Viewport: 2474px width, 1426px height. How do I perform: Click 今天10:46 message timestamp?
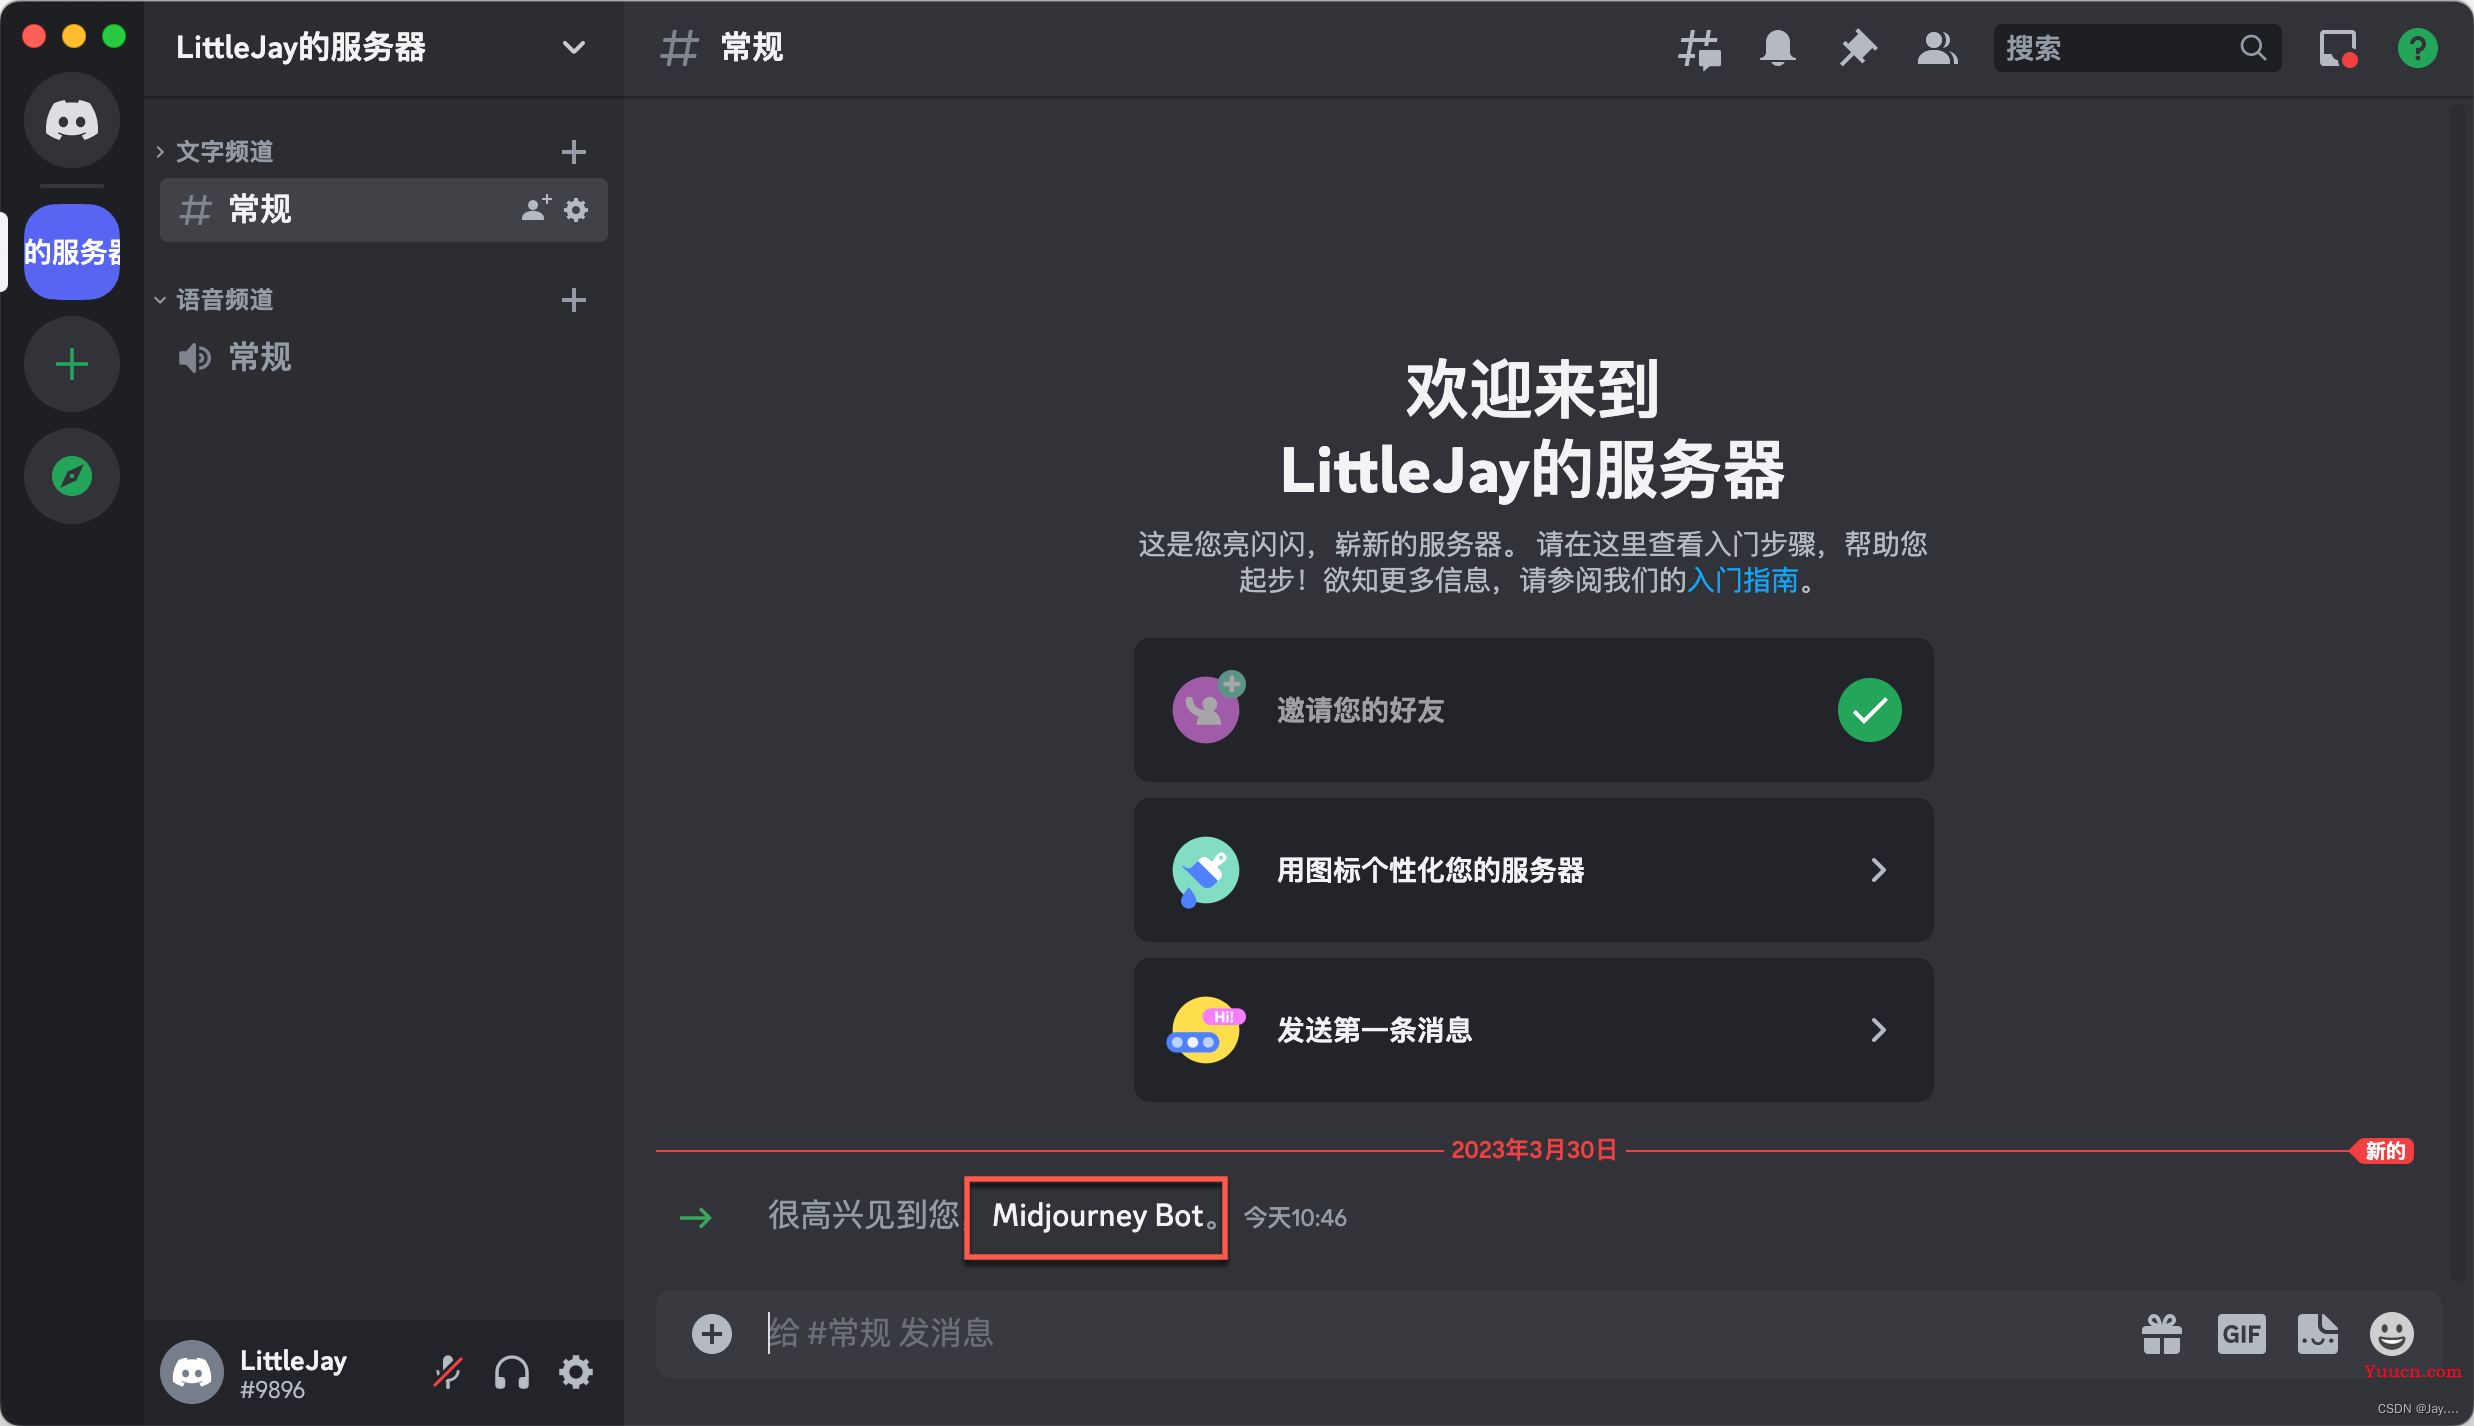1295,1218
